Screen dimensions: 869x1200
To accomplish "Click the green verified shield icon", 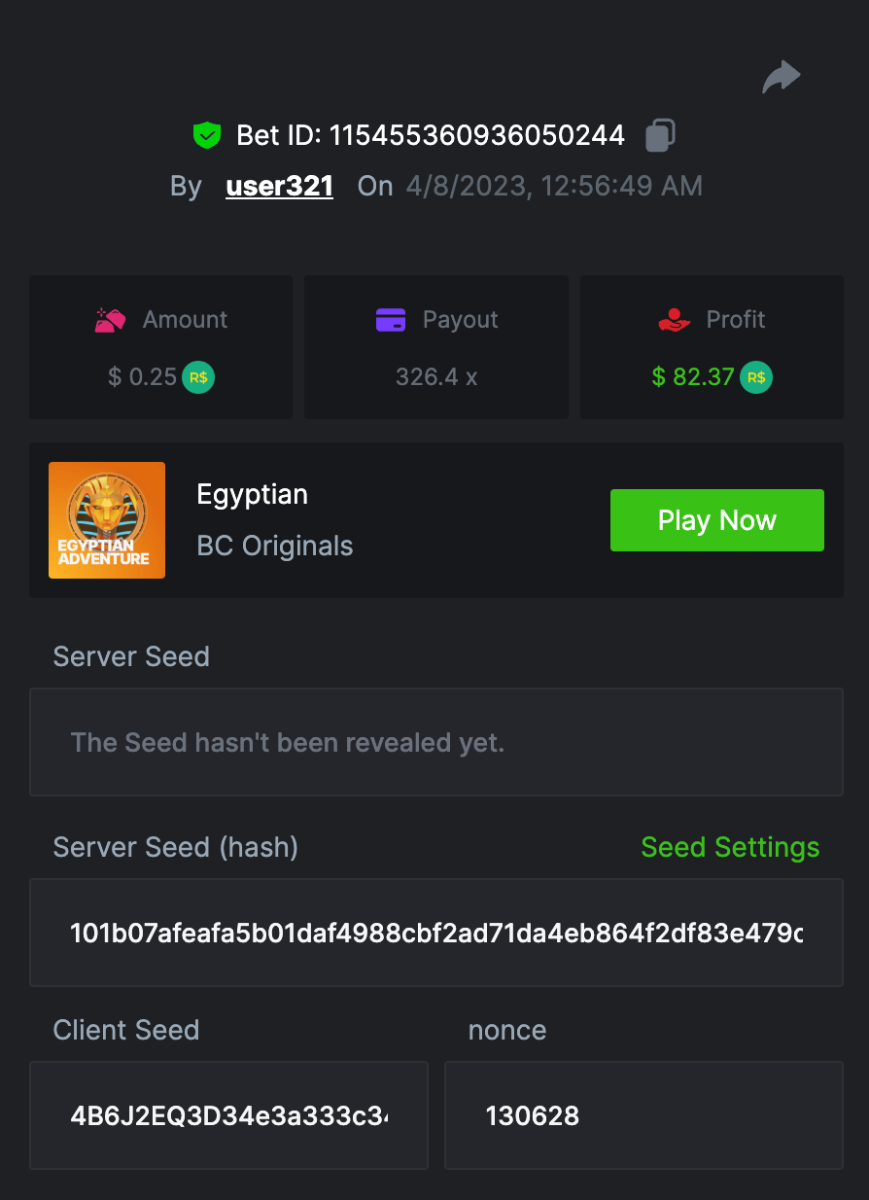I will (x=207, y=135).
